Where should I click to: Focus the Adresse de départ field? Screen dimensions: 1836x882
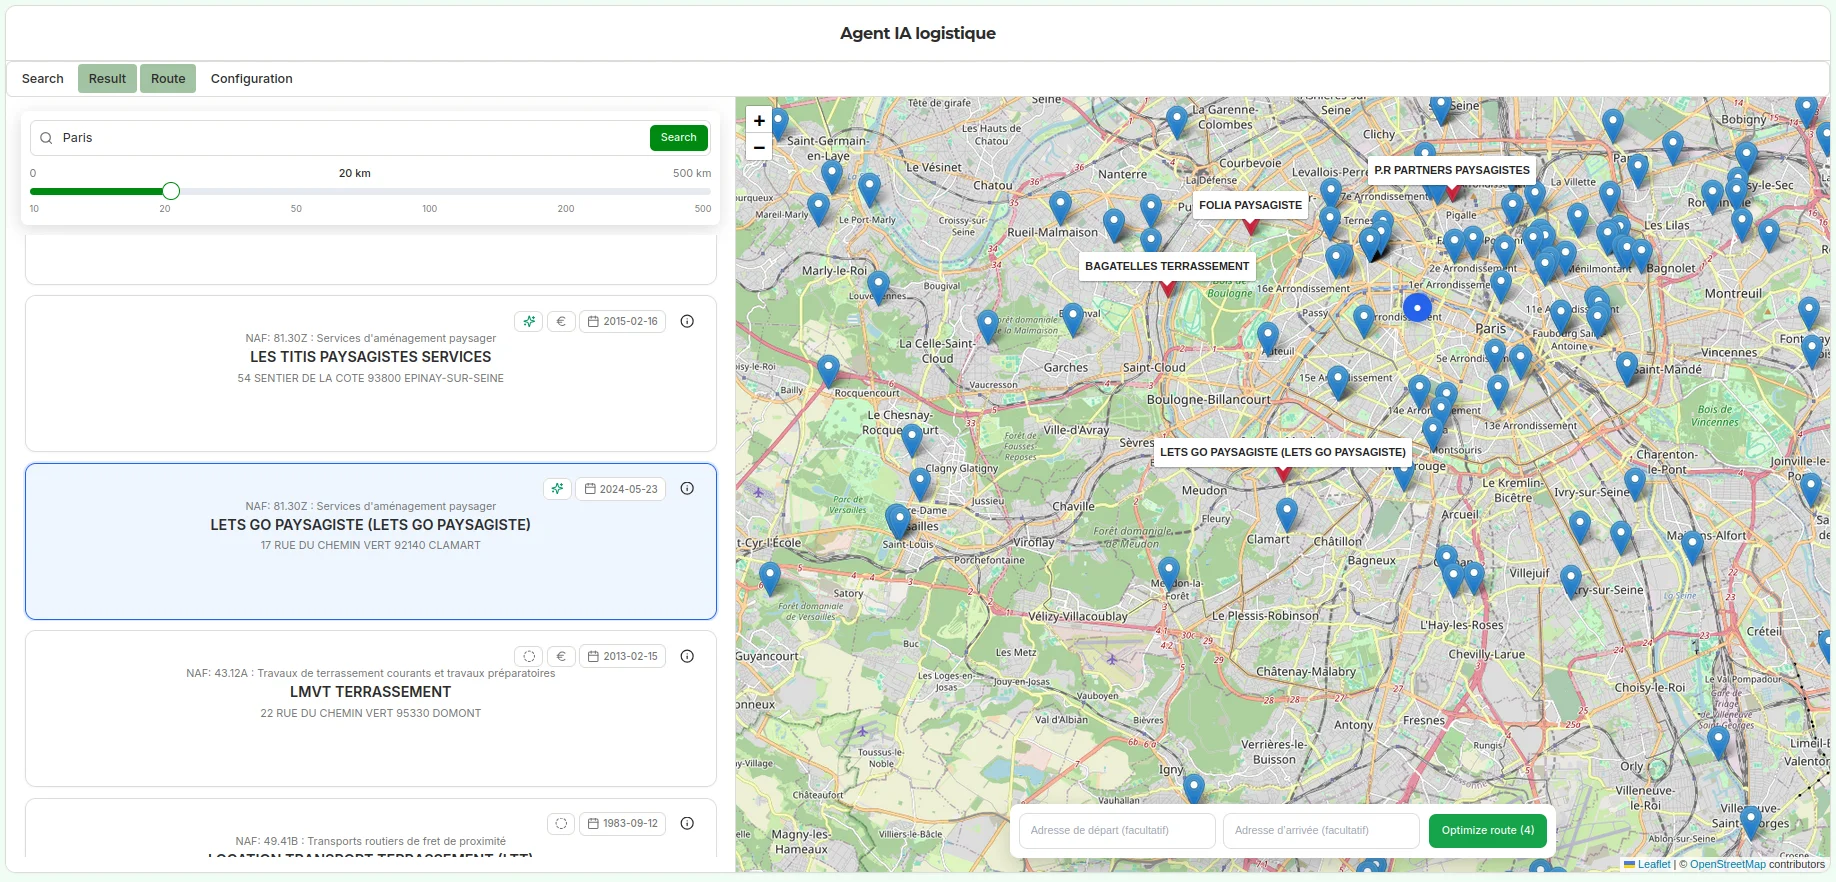coord(1117,831)
